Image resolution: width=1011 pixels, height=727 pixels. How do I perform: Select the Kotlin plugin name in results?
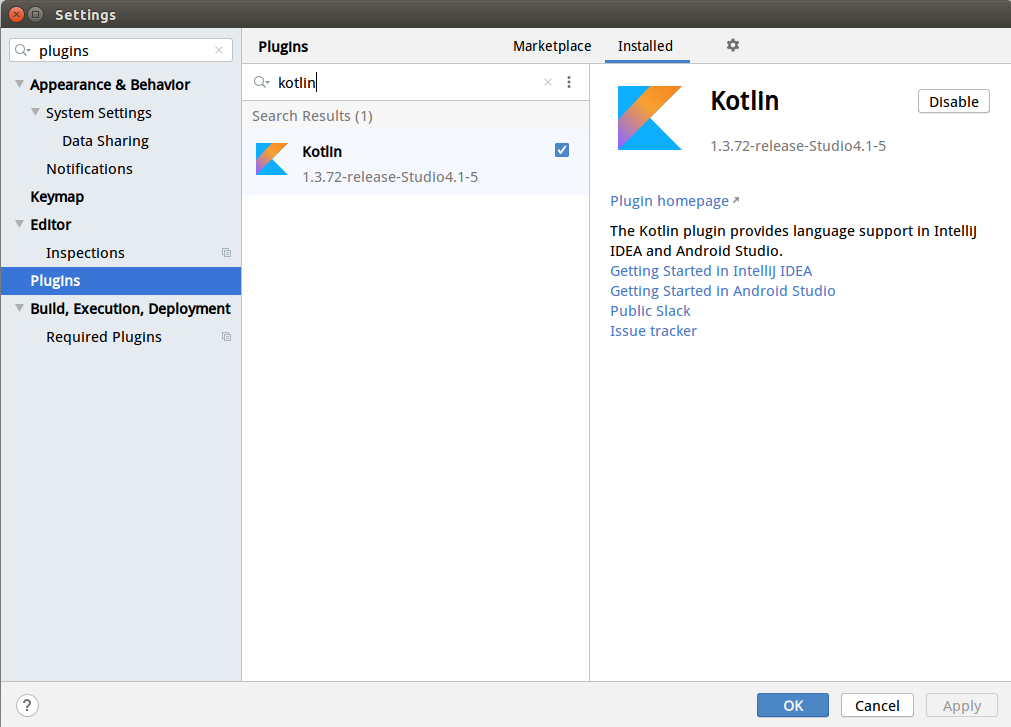(322, 151)
